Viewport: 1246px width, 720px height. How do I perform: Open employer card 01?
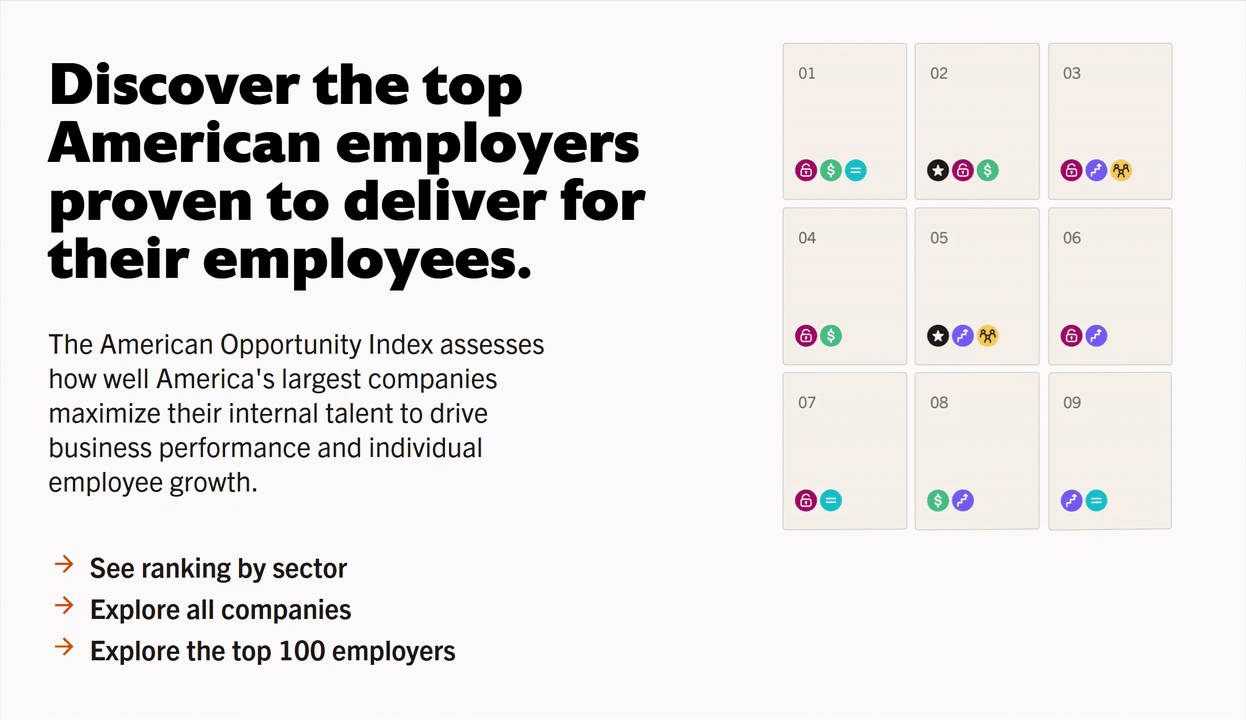[844, 120]
